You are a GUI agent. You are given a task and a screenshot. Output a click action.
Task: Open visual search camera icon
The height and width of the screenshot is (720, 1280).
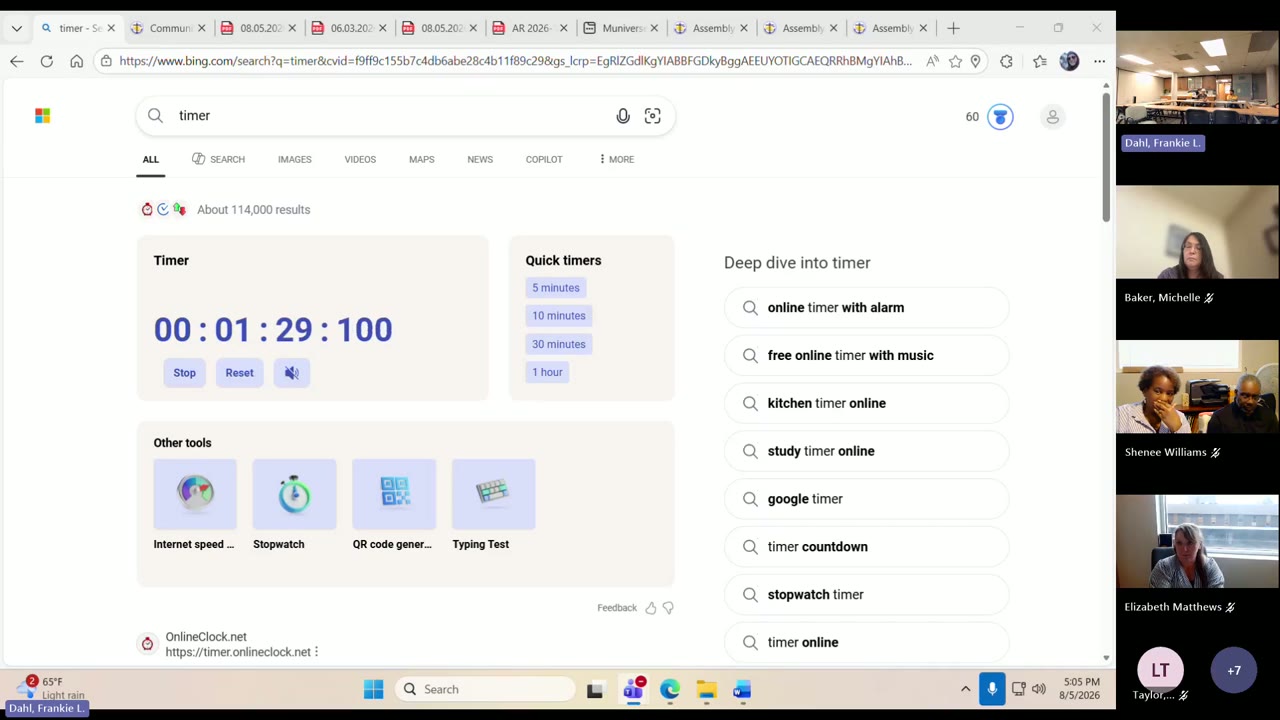pyautogui.click(x=653, y=116)
